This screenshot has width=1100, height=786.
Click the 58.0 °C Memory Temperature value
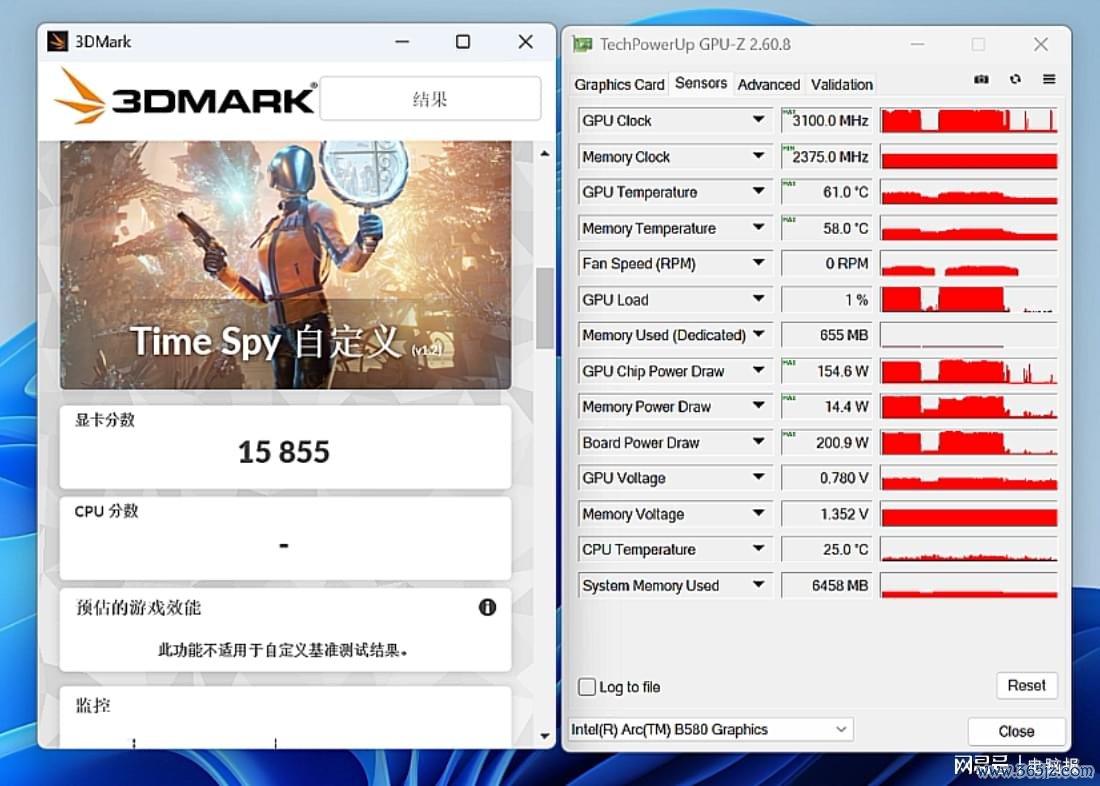[x=845, y=228]
